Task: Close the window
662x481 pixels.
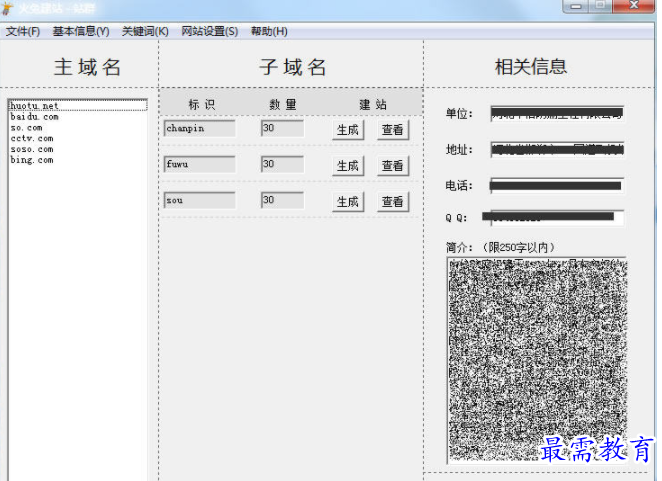Action: click(x=633, y=6)
